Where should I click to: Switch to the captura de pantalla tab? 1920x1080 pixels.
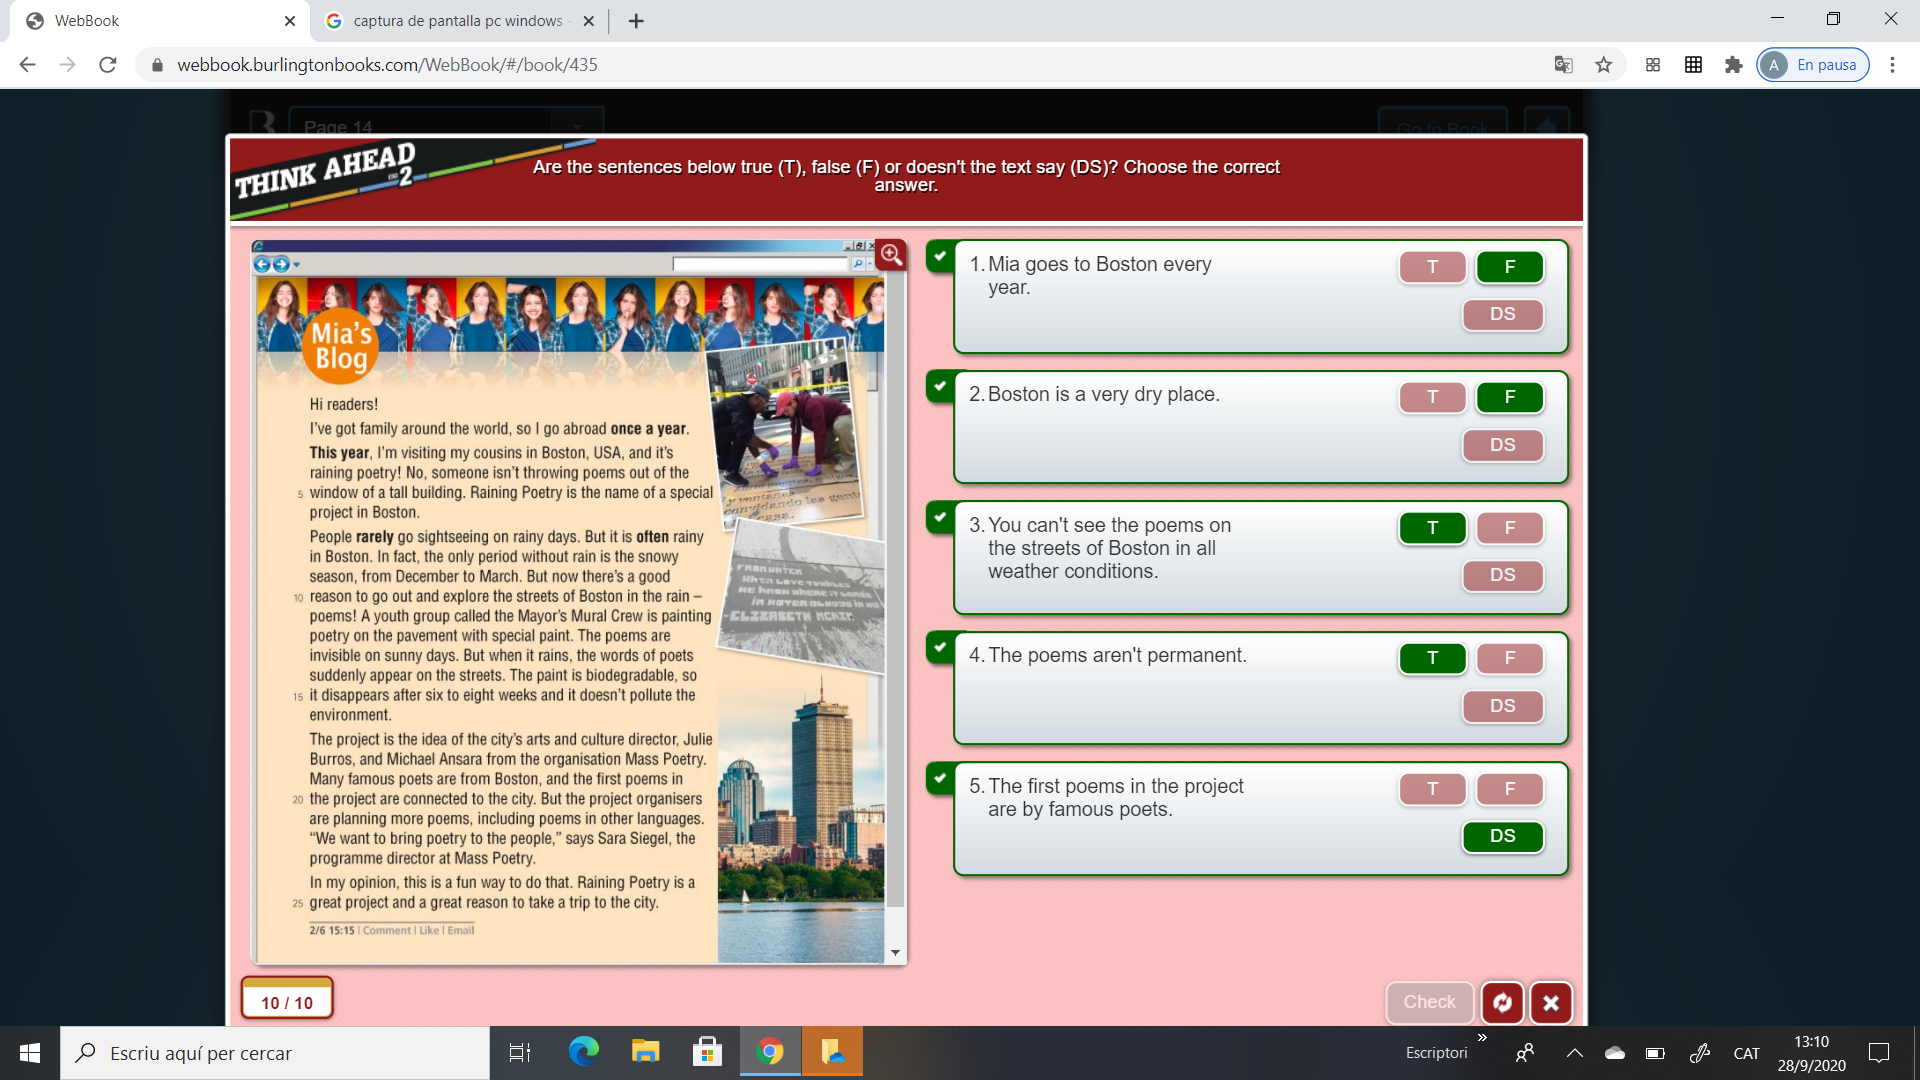[x=458, y=21]
